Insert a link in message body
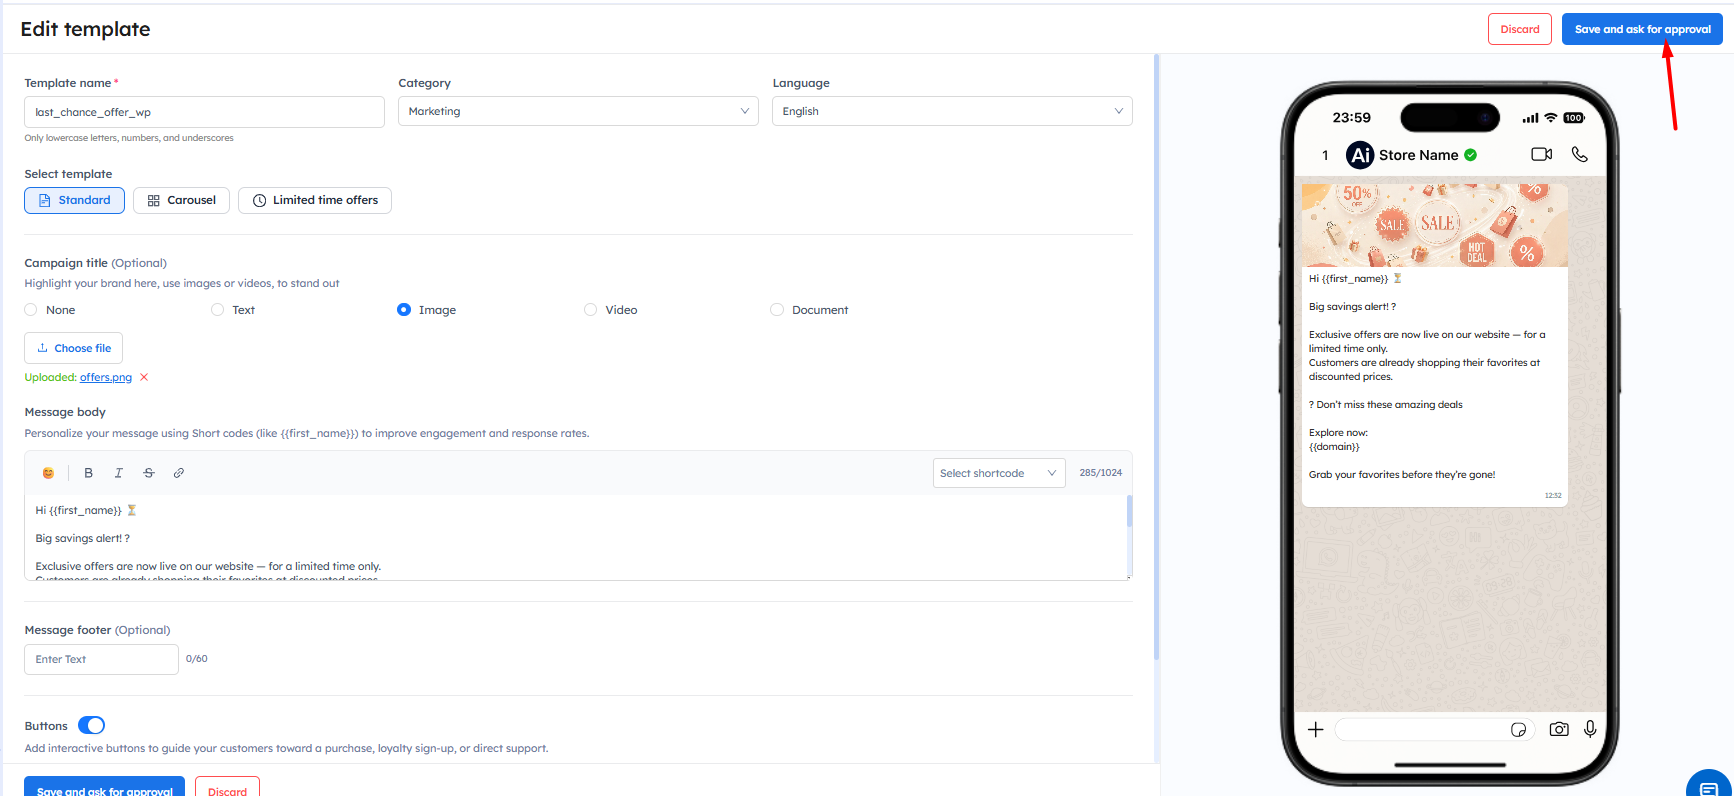Screen dimensions: 1734x796 coord(179,473)
